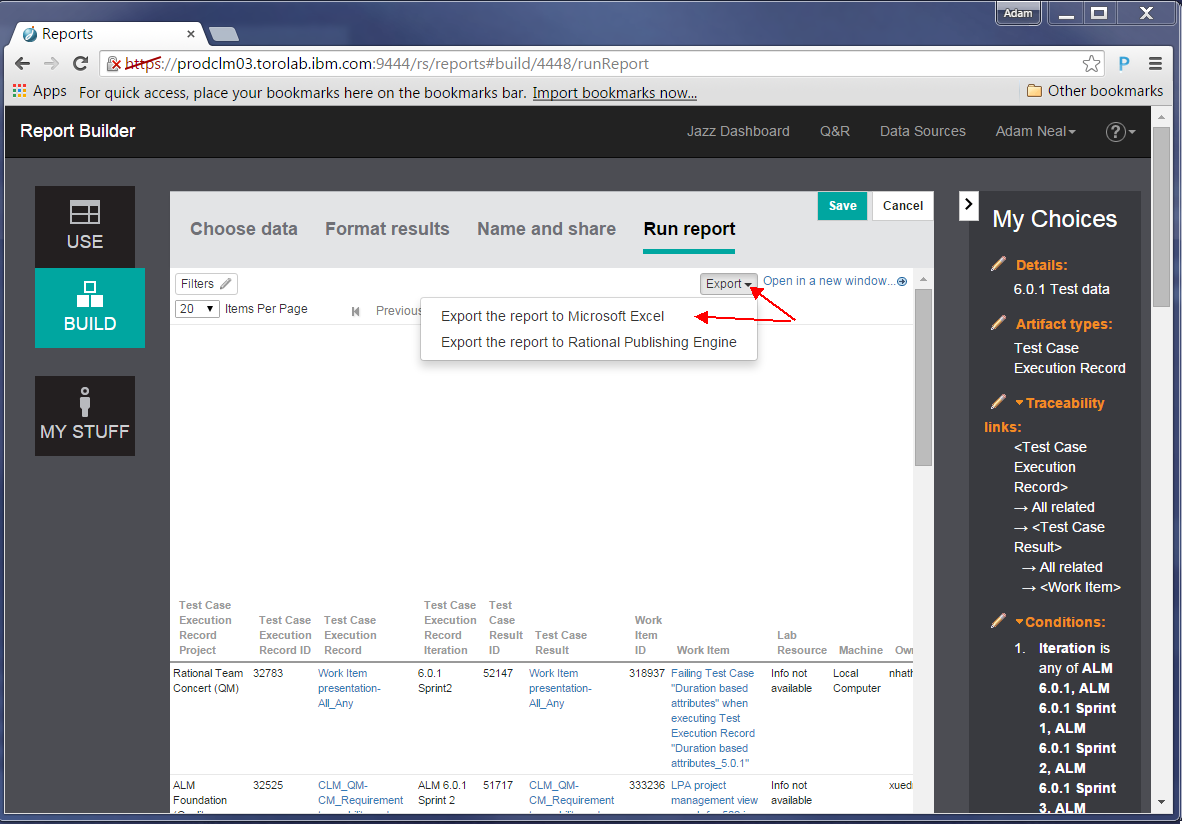This screenshot has width=1182, height=824.
Task: Open CLM_QM-CM_Requirement execution record link
Action: coord(360,793)
